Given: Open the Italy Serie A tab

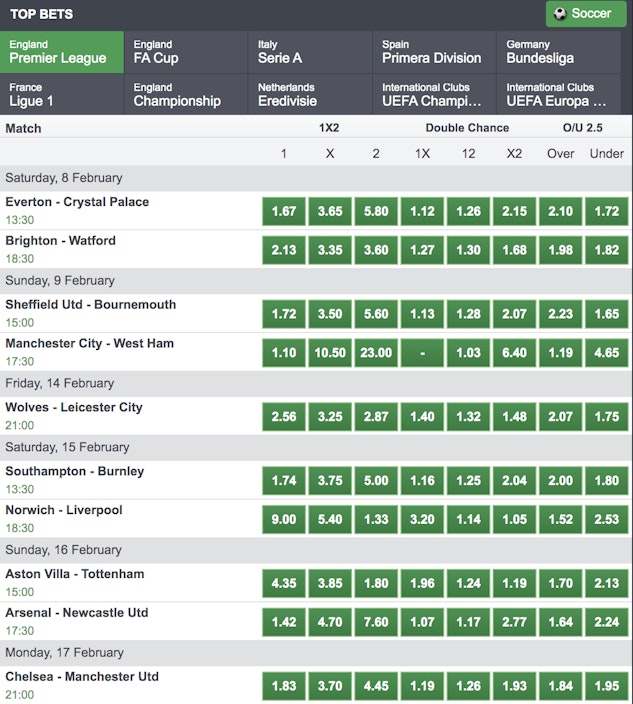Looking at the screenshot, I should pyautogui.click(x=309, y=52).
